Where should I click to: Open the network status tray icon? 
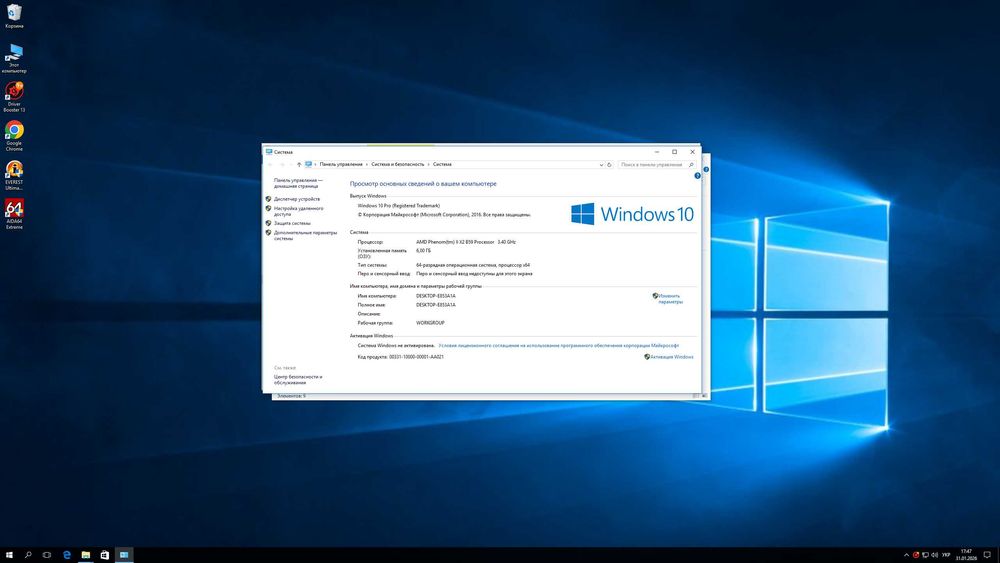[925, 555]
